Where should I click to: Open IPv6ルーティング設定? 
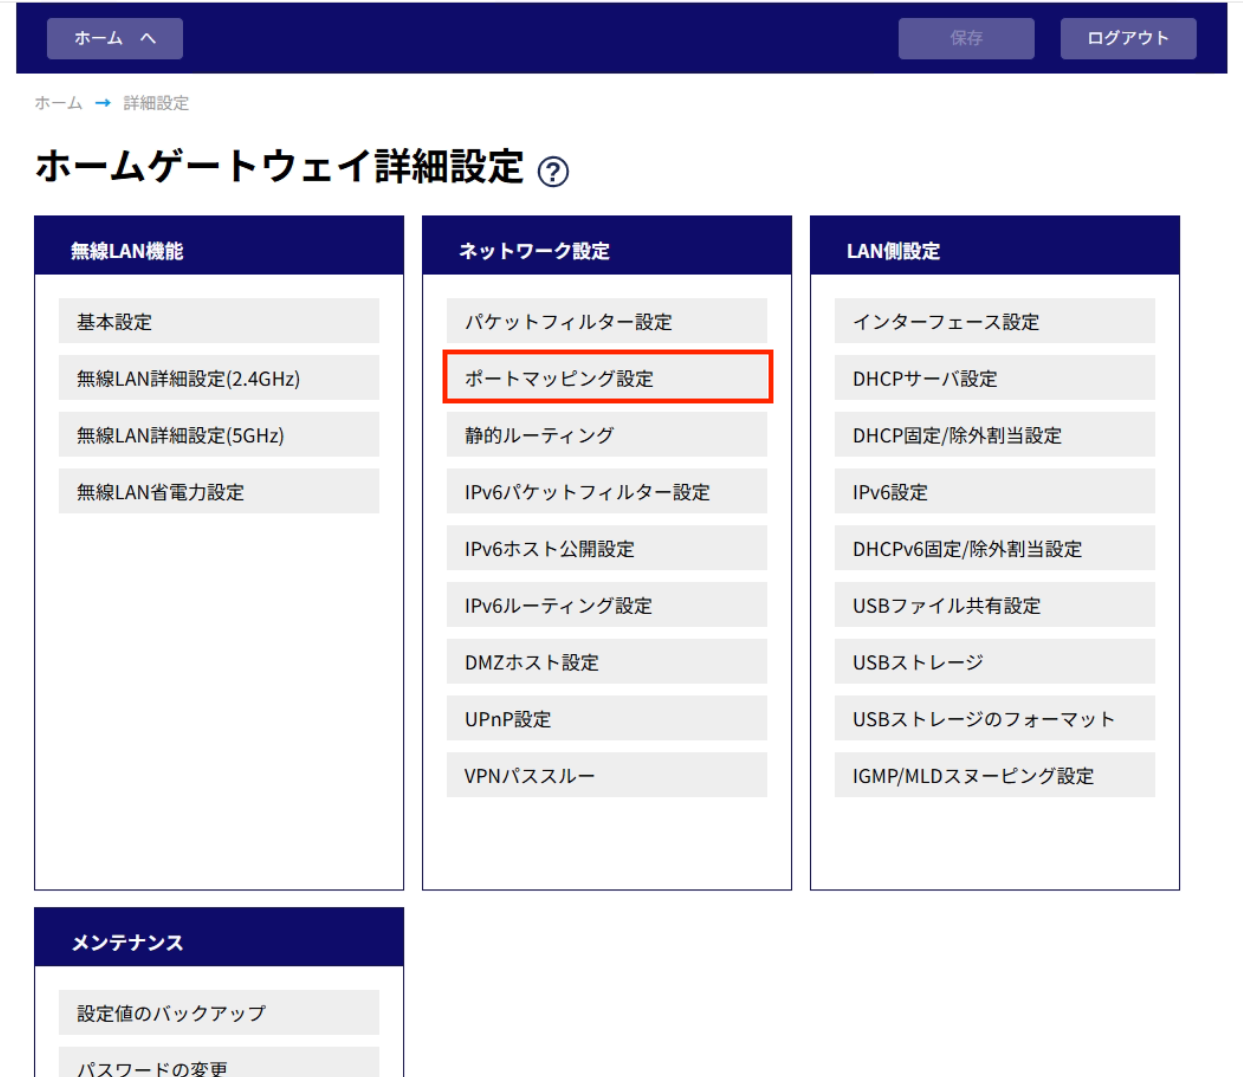(x=607, y=605)
